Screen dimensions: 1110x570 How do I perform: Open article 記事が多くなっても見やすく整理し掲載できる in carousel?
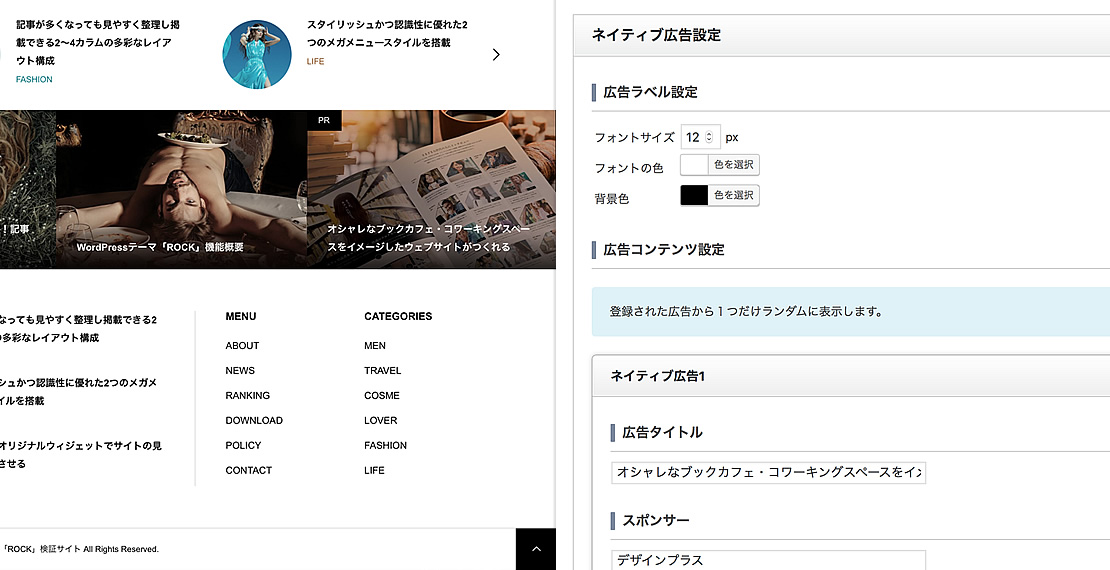point(97,42)
